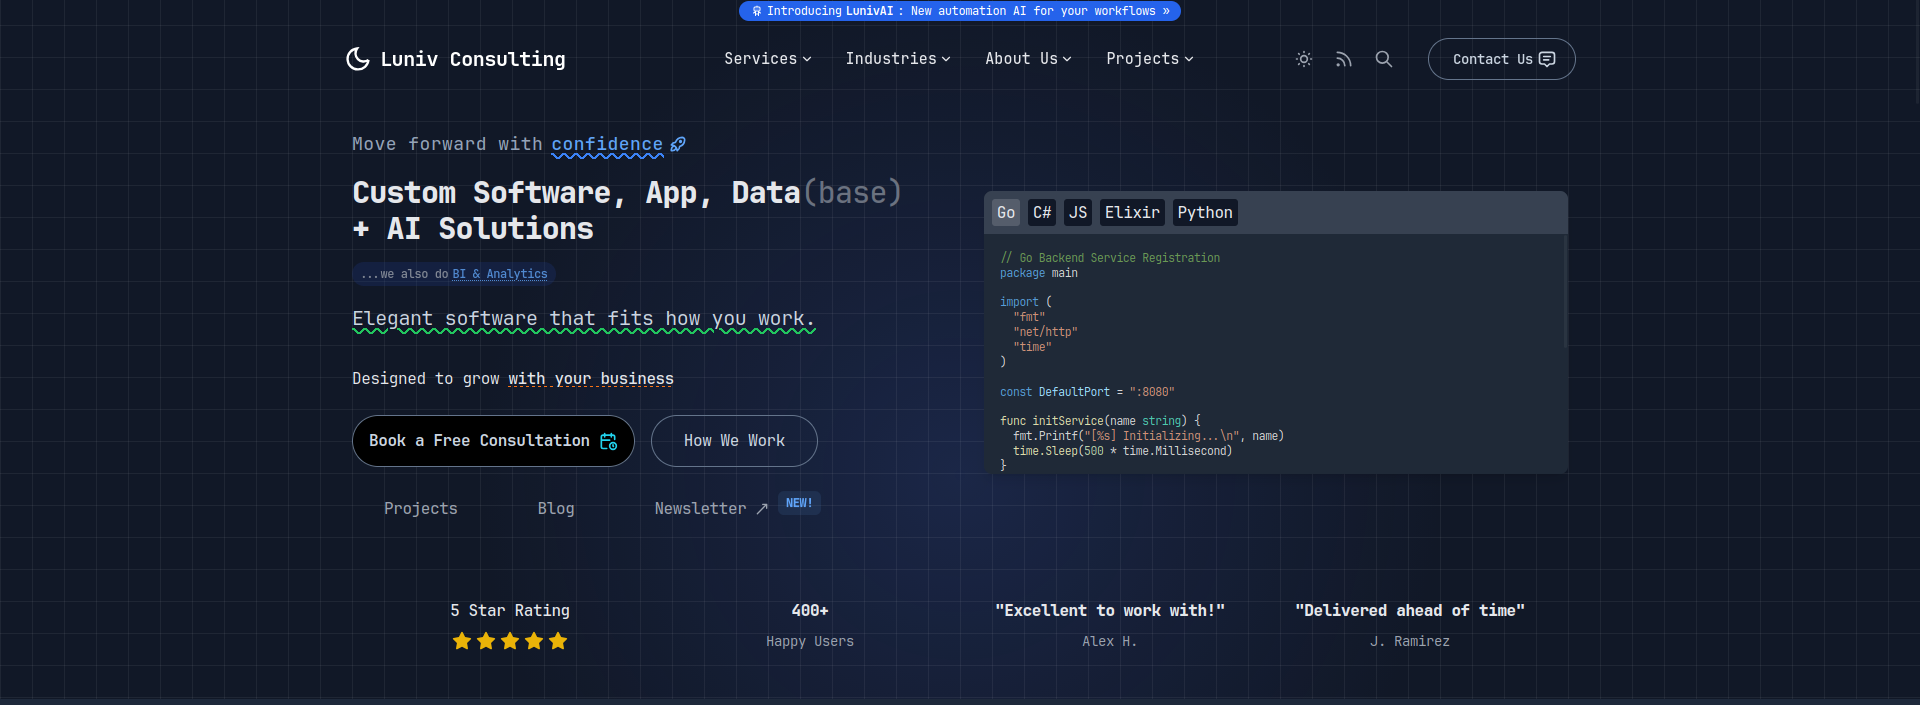
Task: Click the search magnifier icon
Action: click(x=1383, y=59)
